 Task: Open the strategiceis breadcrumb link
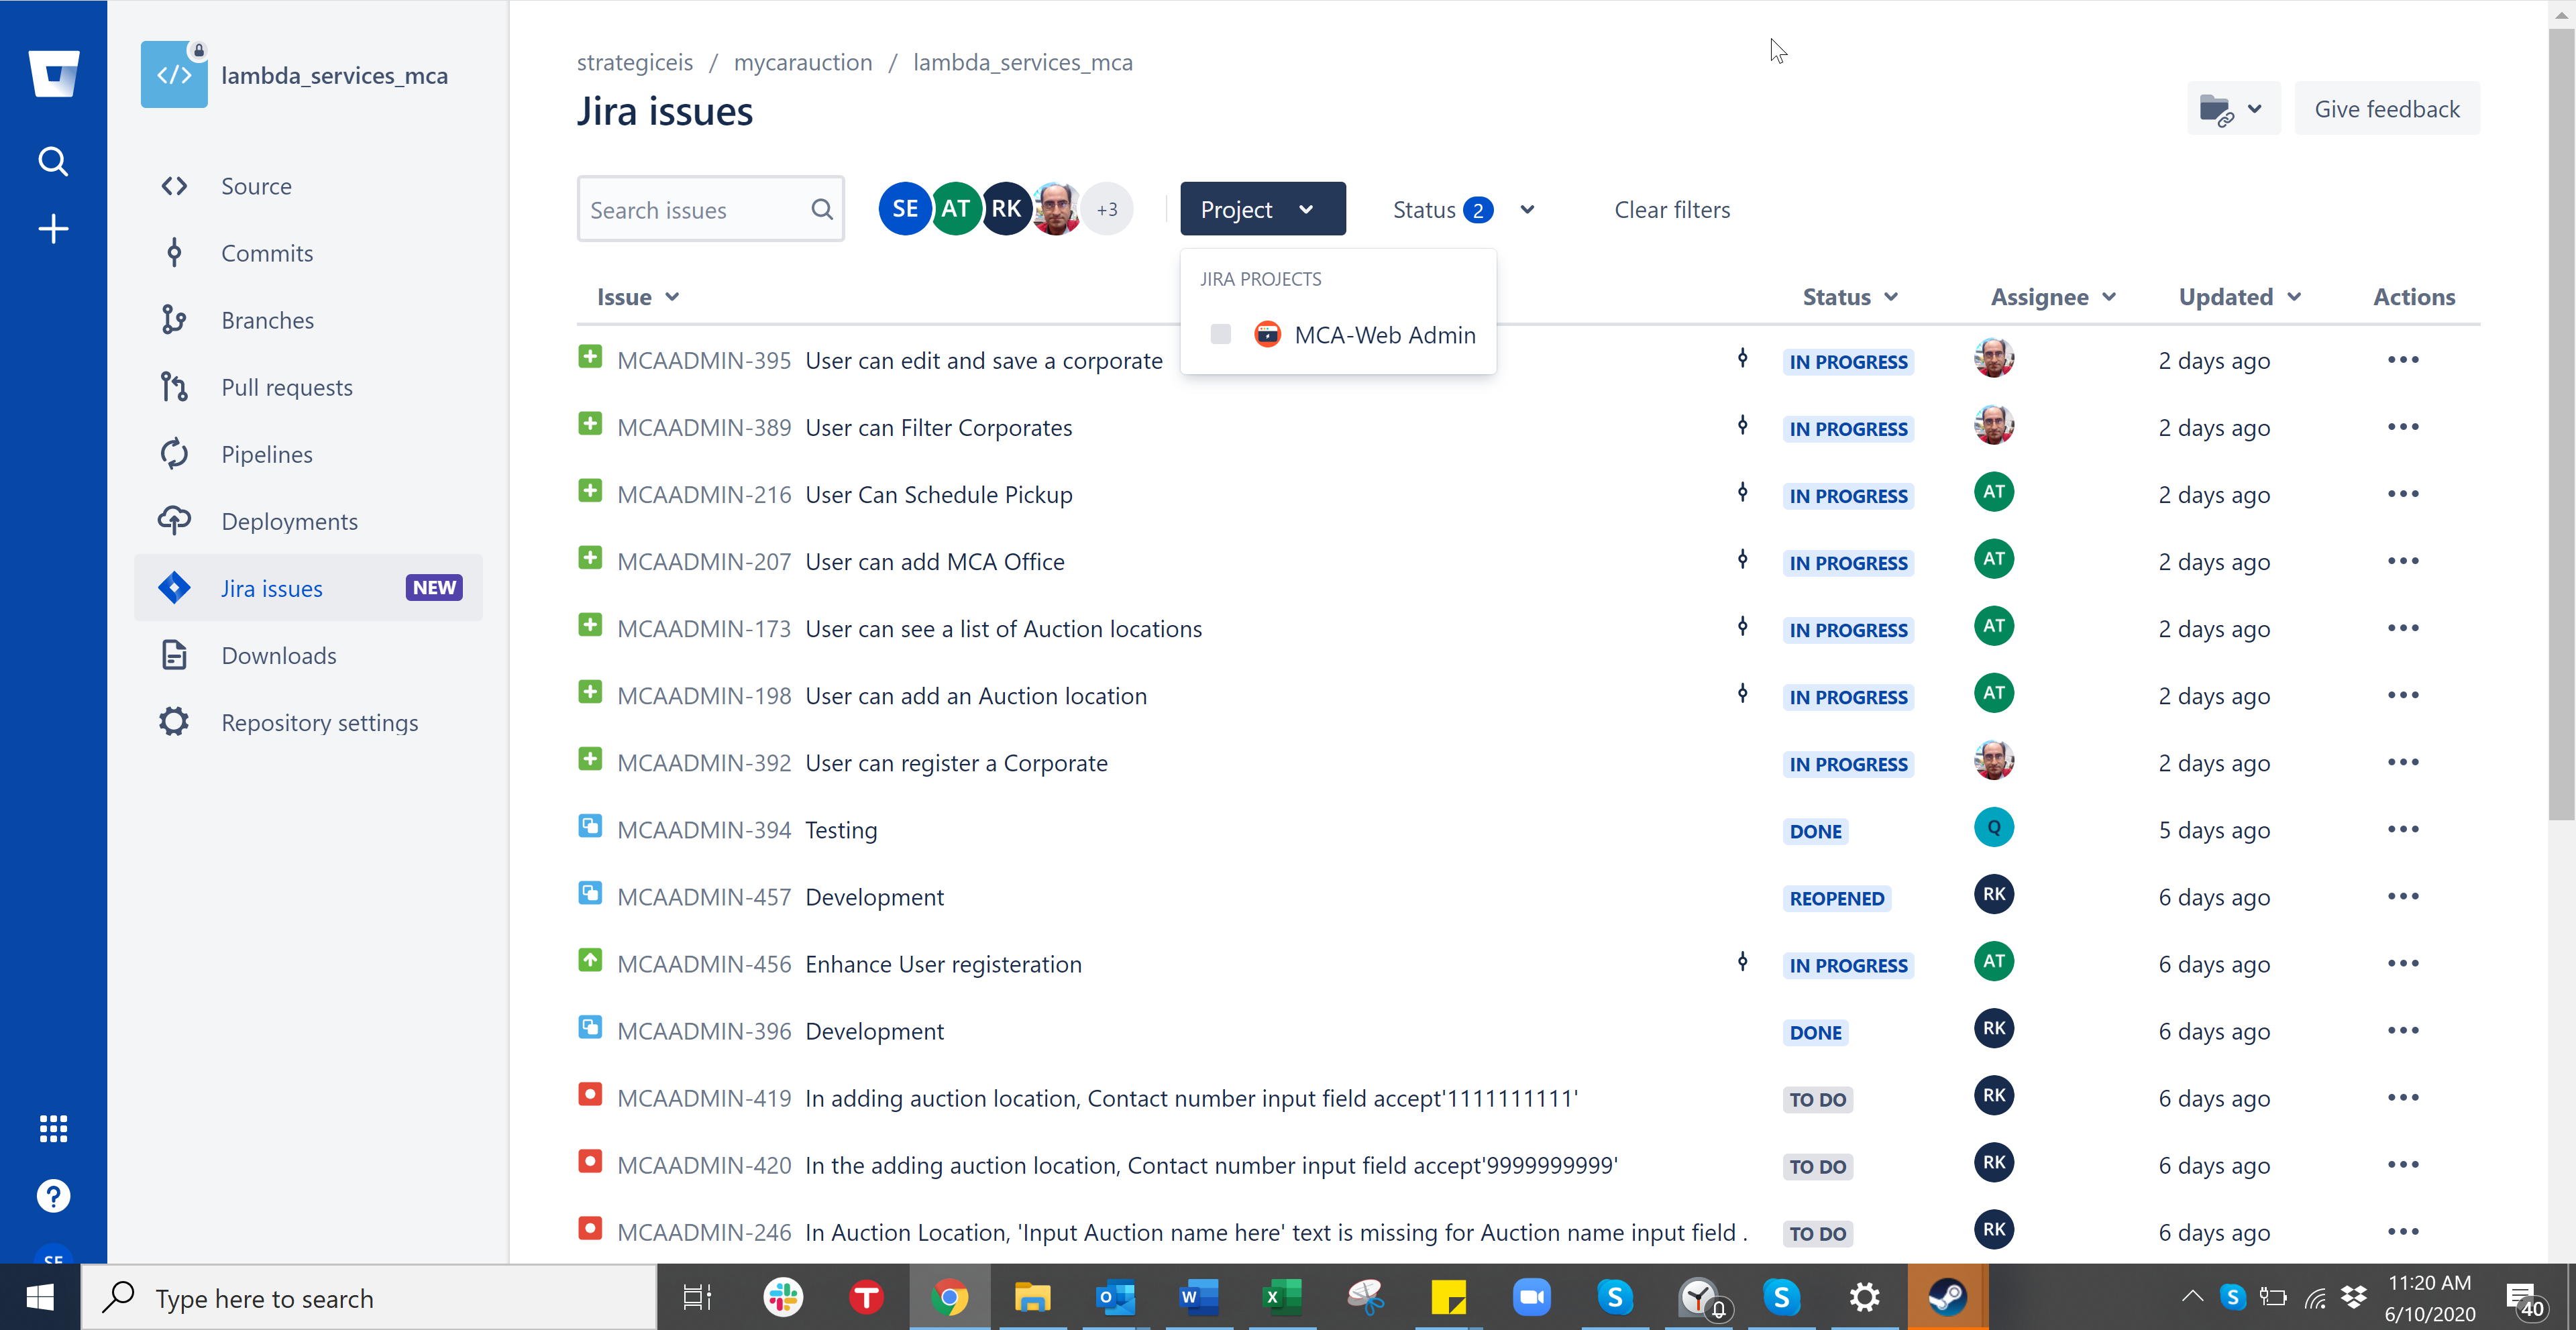(x=634, y=62)
